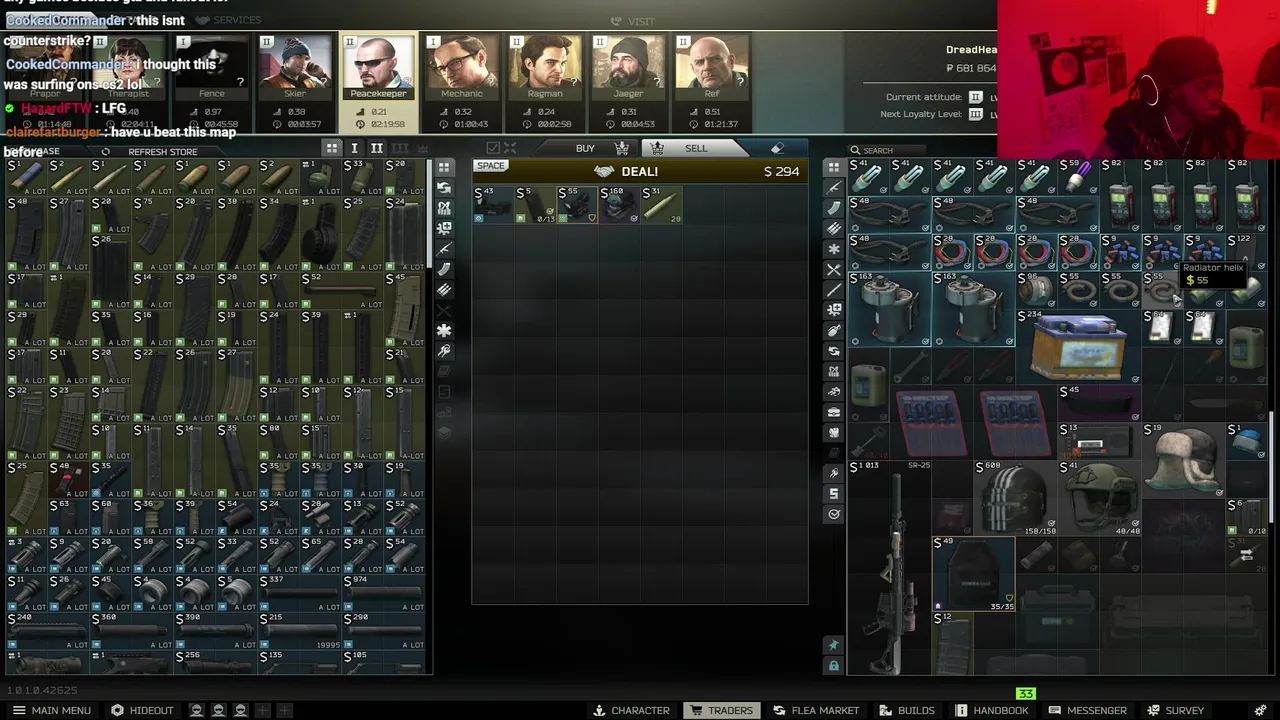Select gear vest category in trader sidebar

click(444, 208)
